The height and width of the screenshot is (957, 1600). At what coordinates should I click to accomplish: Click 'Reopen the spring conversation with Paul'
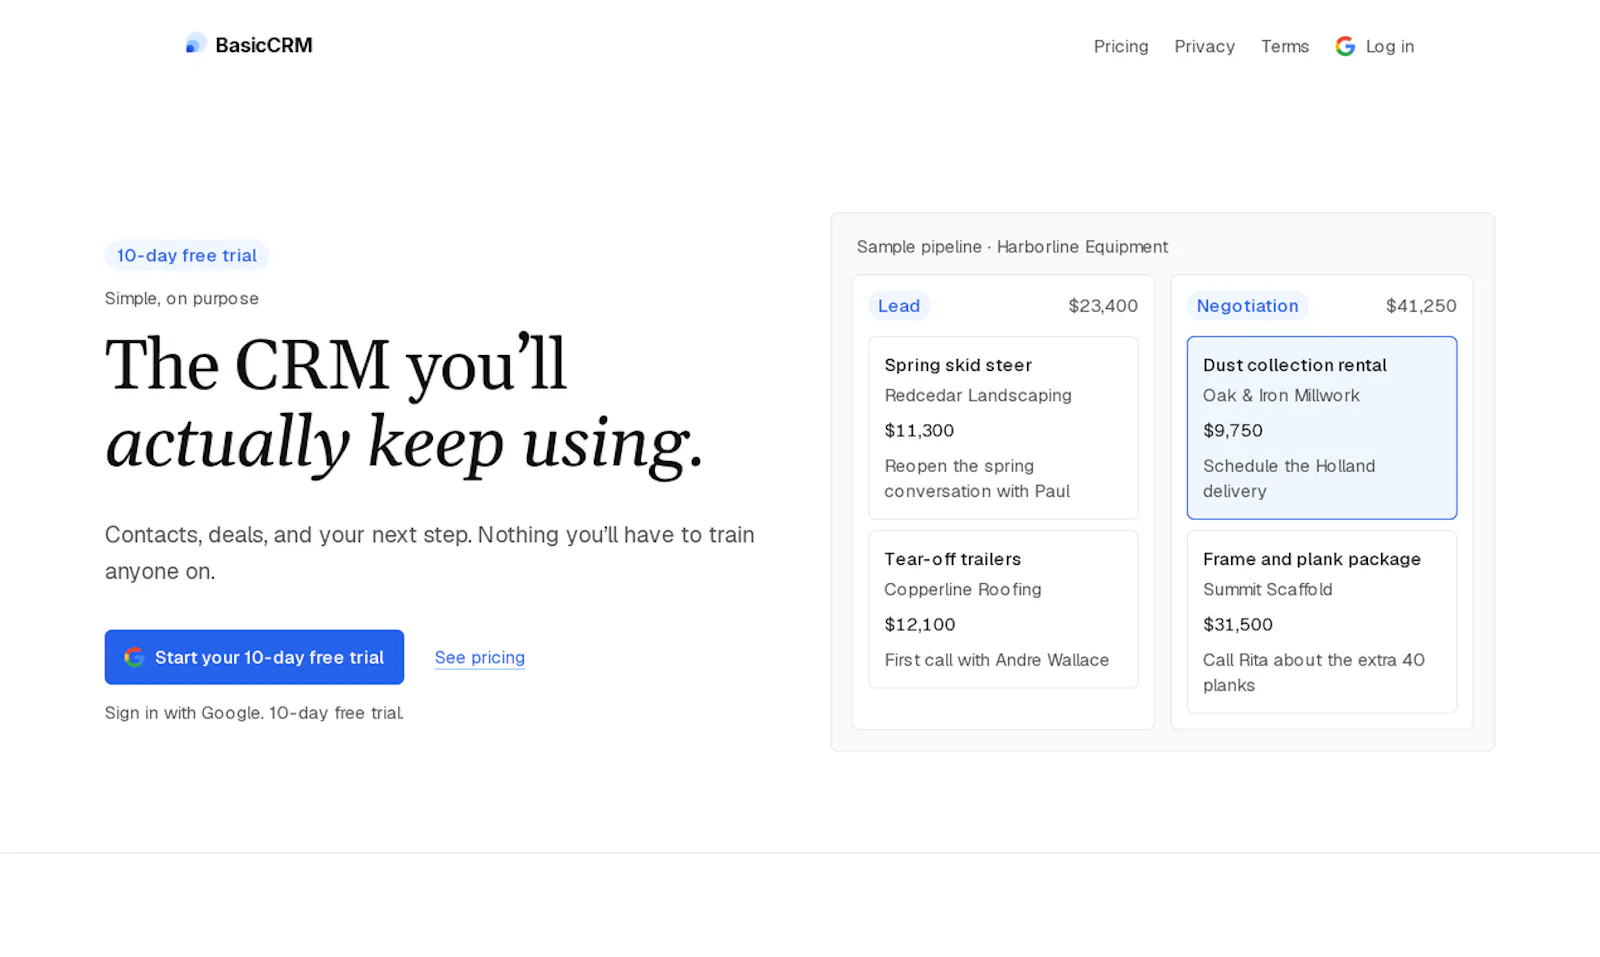[x=977, y=478]
